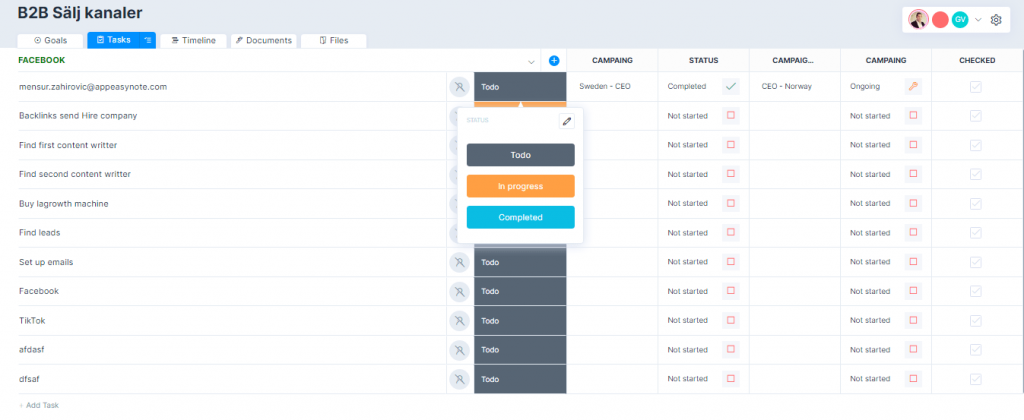This screenshot has width=1024, height=420.
Task: Tick red status box for the Facebook row
Action: 731,291
